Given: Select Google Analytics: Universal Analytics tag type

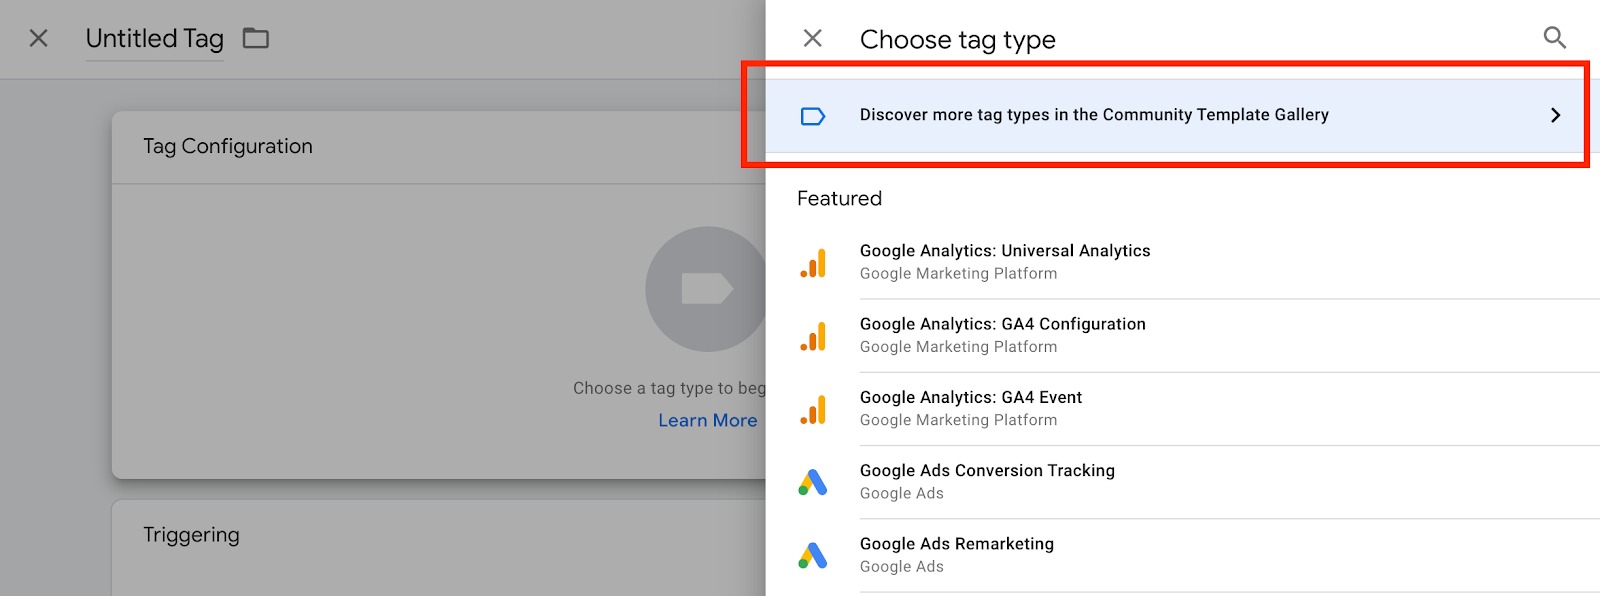Looking at the screenshot, I should (x=1004, y=251).
